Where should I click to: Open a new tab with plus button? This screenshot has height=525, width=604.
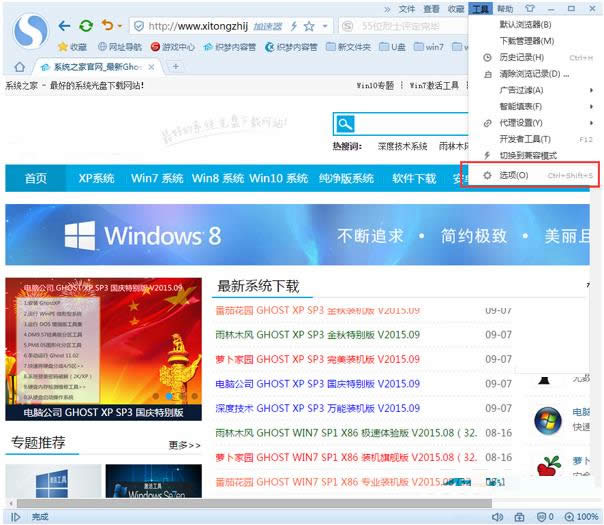pyautogui.click(x=176, y=67)
